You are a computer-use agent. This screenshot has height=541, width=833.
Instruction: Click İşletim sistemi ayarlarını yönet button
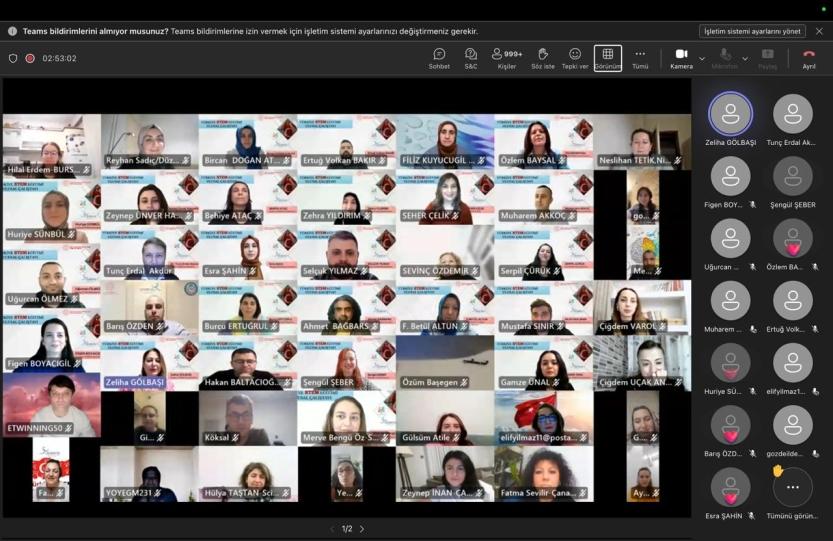752,31
